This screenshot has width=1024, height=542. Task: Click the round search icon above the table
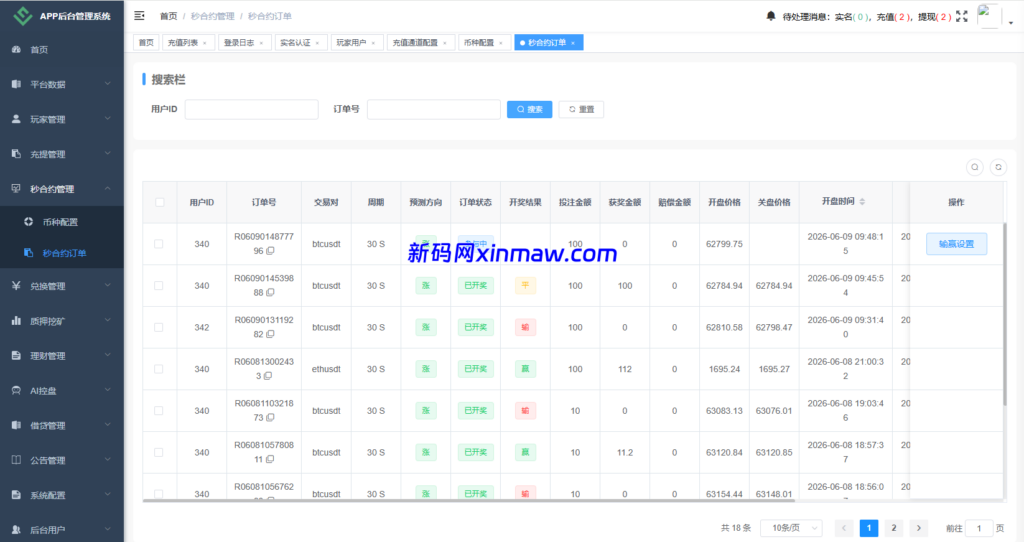974,167
